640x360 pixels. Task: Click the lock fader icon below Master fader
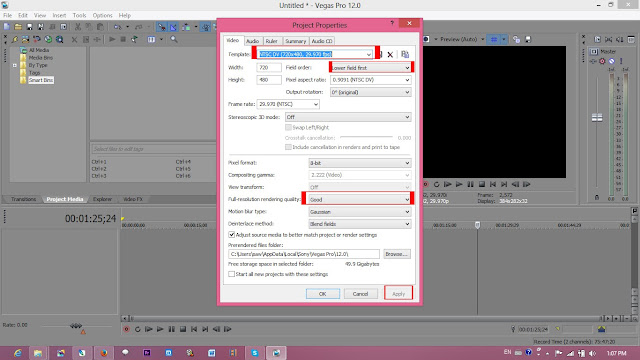click(597, 198)
